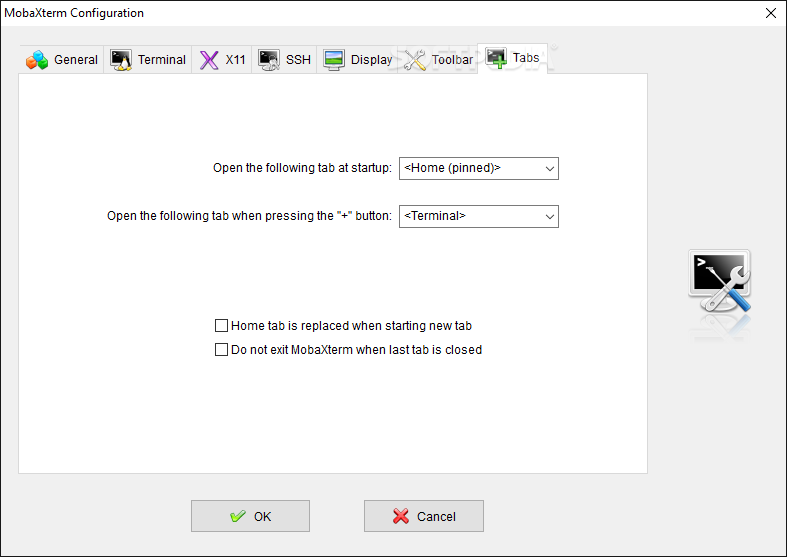
Task: Close the MobaXterm Configuration window
Action: coord(771,13)
